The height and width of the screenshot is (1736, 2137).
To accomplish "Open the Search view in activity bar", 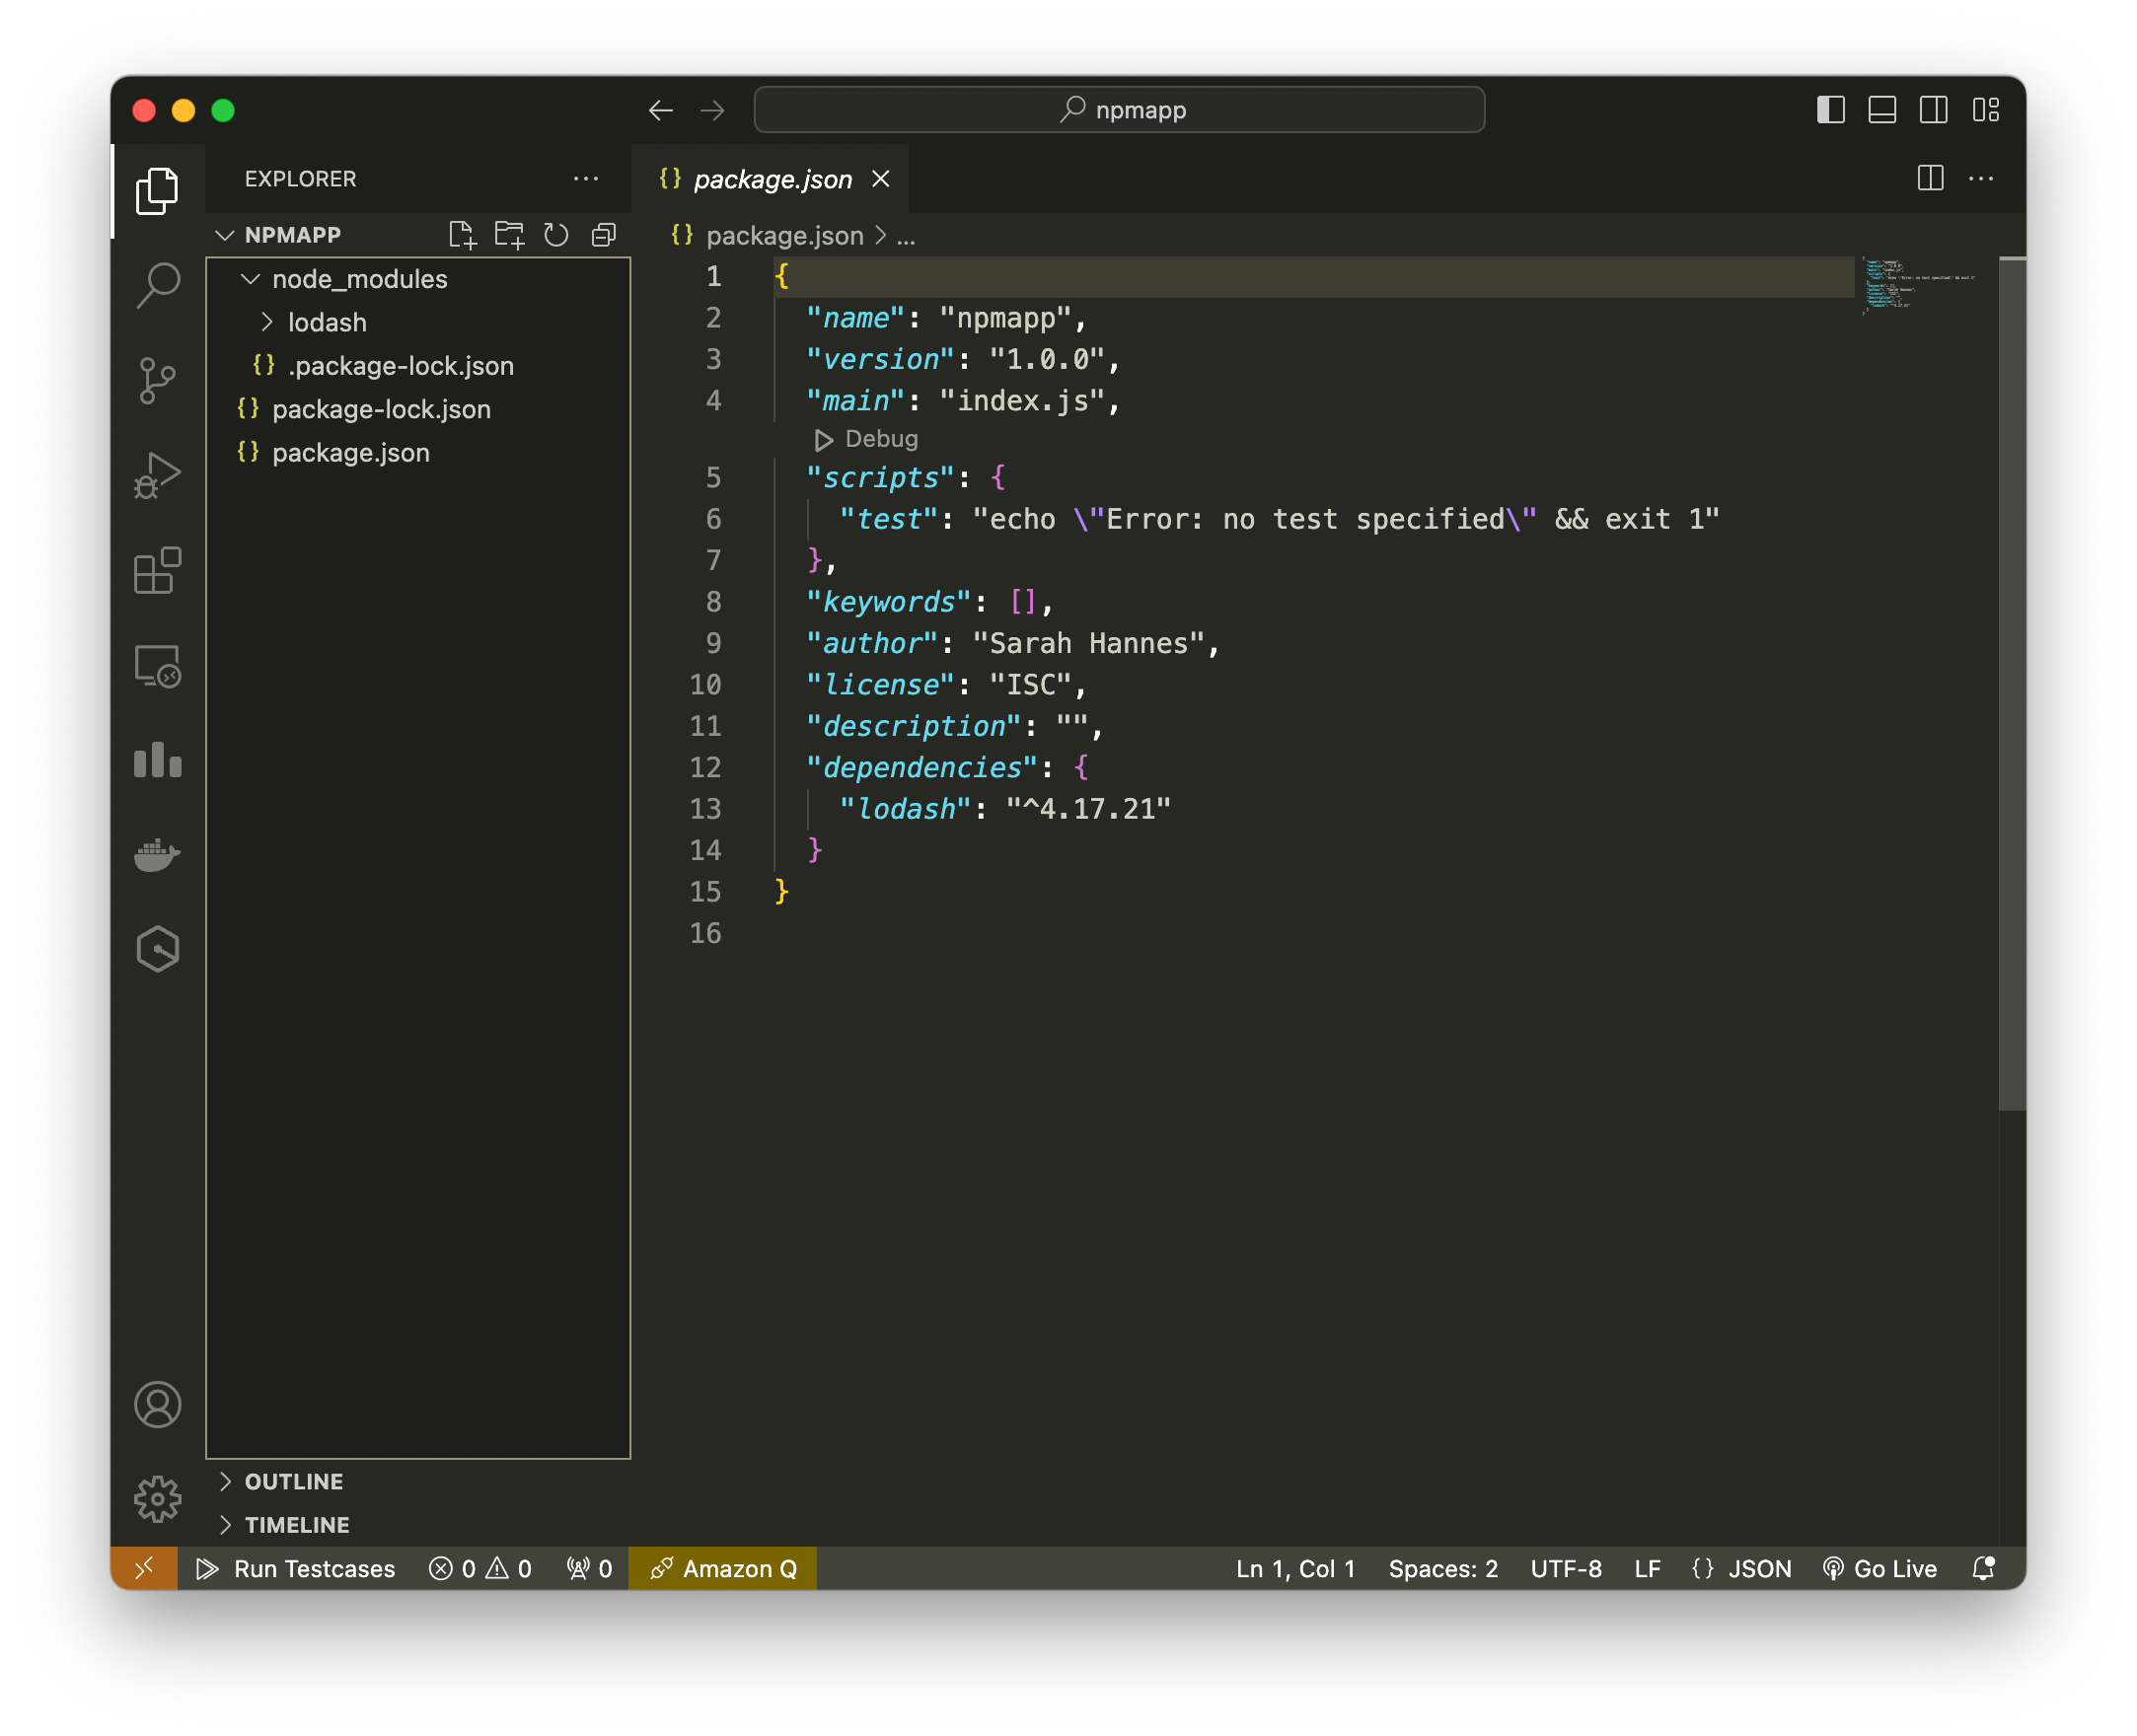I will 157,285.
